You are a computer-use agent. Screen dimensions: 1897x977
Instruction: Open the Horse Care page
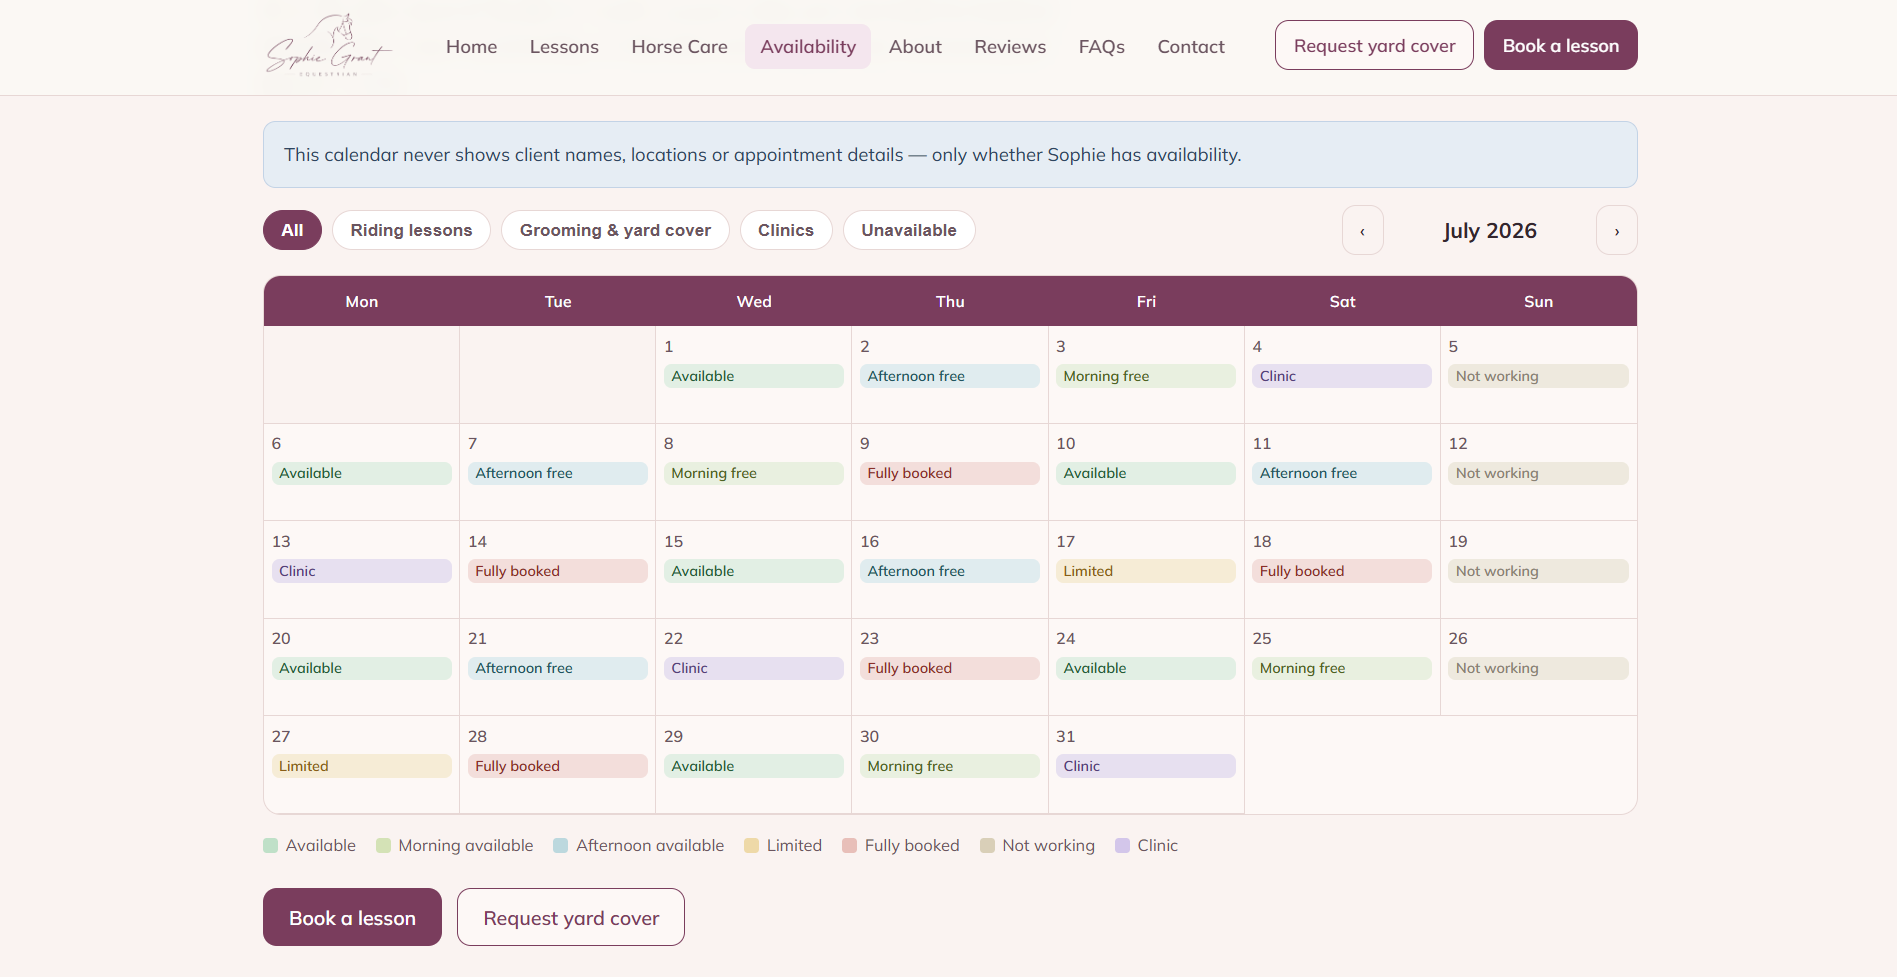click(679, 46)
